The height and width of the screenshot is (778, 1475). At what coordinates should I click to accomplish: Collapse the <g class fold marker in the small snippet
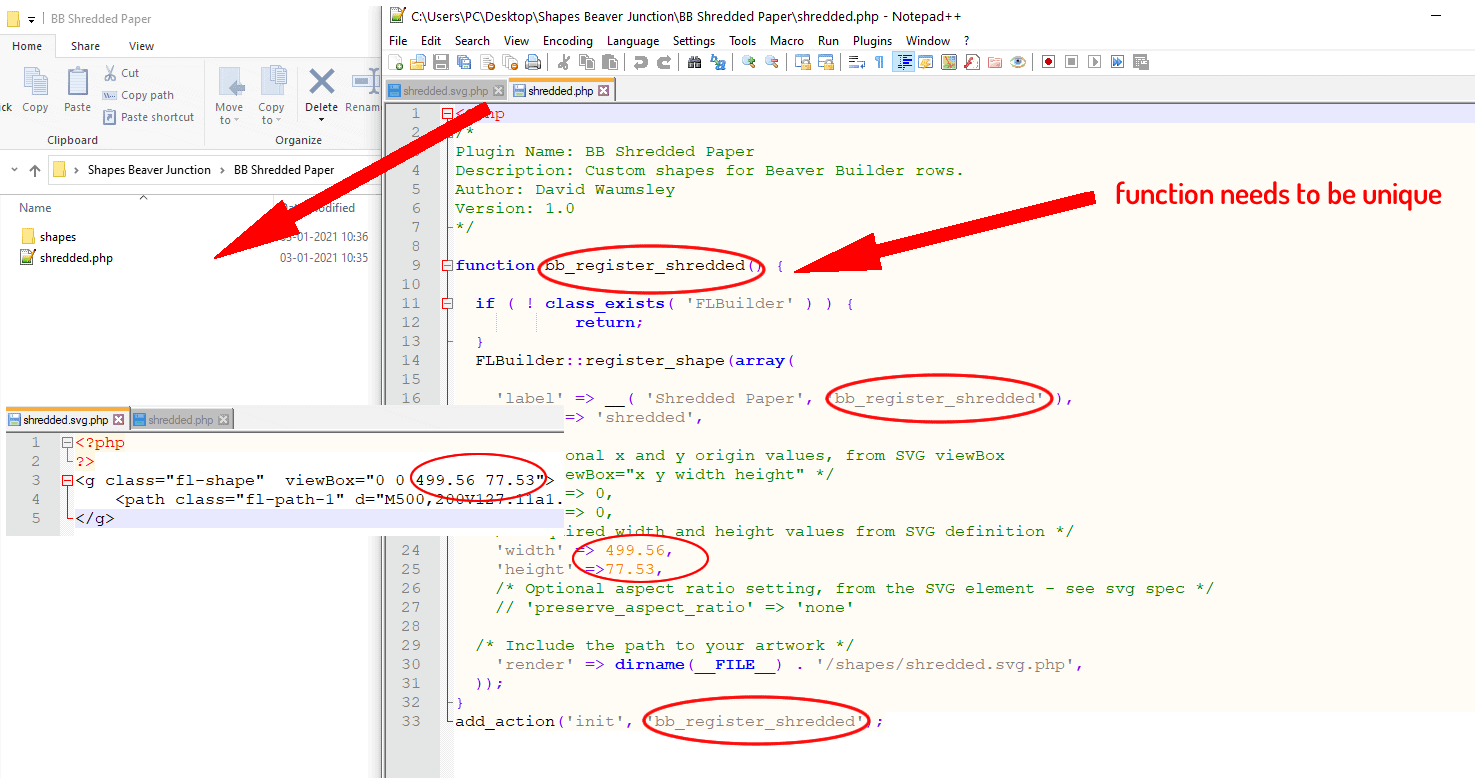tap(66, 481)
